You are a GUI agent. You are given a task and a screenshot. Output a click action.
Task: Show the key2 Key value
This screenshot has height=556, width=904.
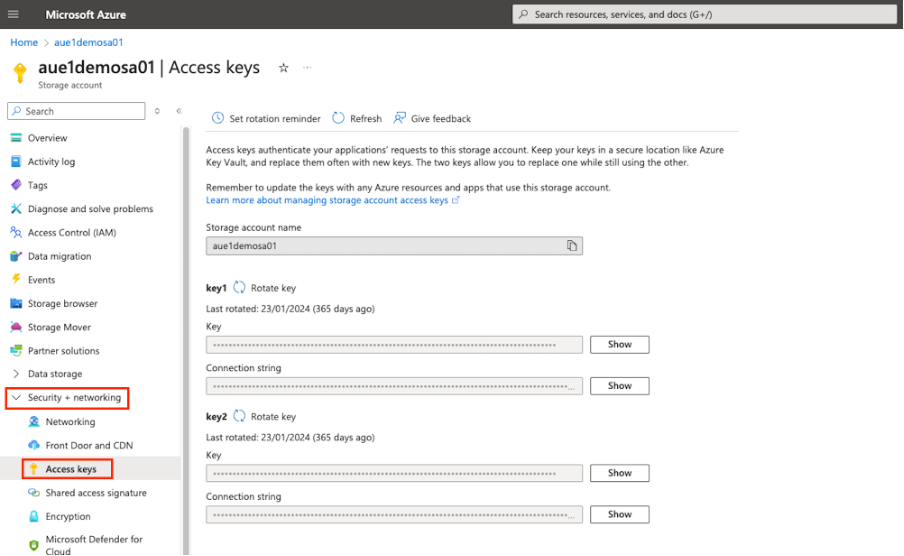click(619, 473)
